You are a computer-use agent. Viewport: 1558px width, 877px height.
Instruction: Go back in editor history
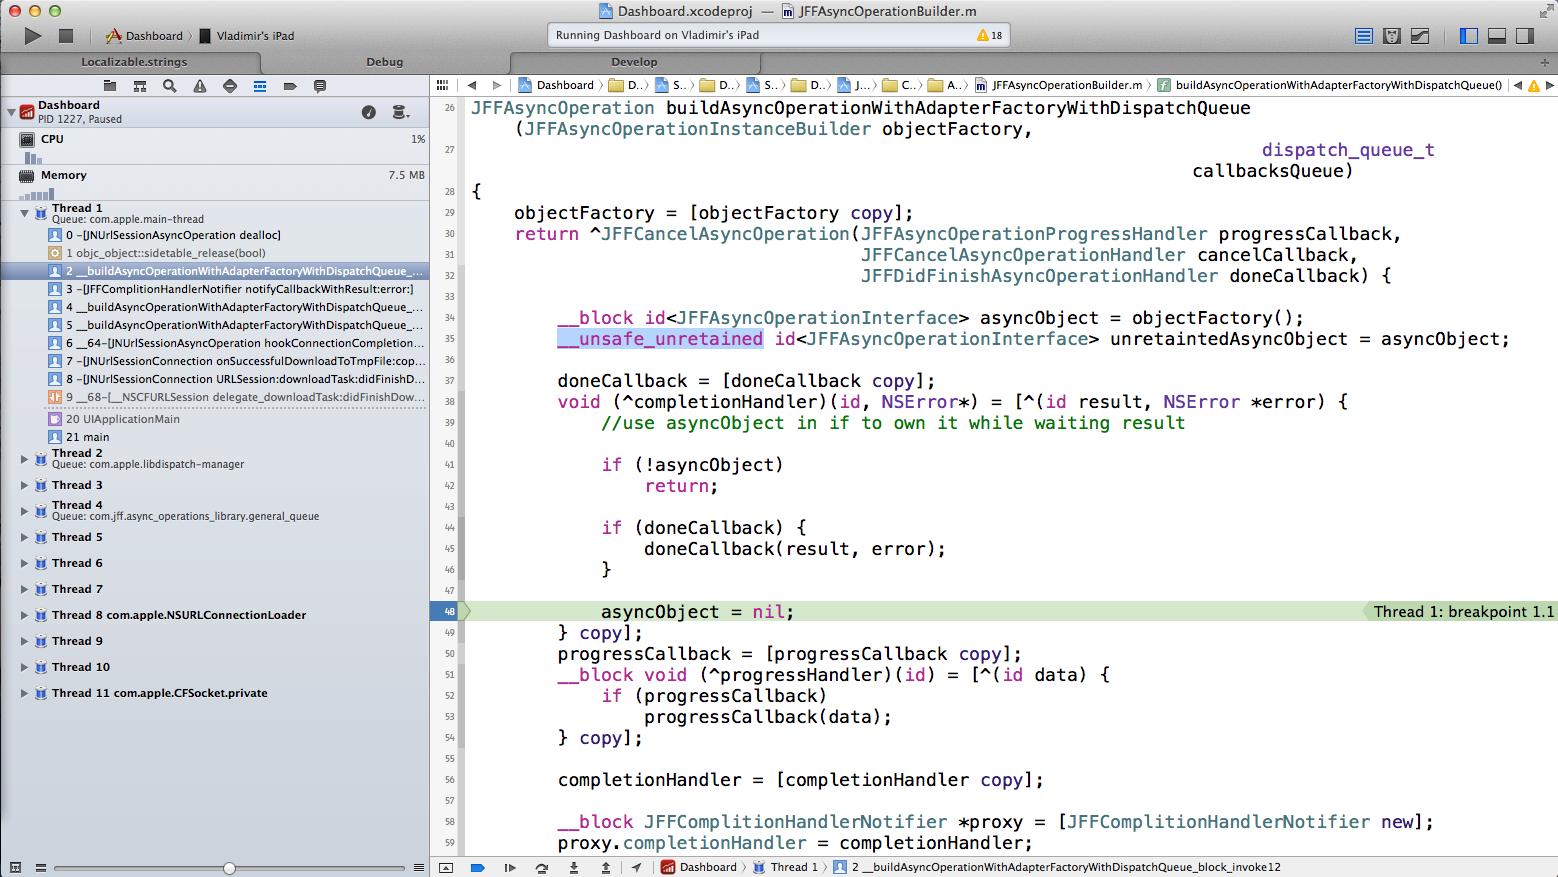pos(472,85)
